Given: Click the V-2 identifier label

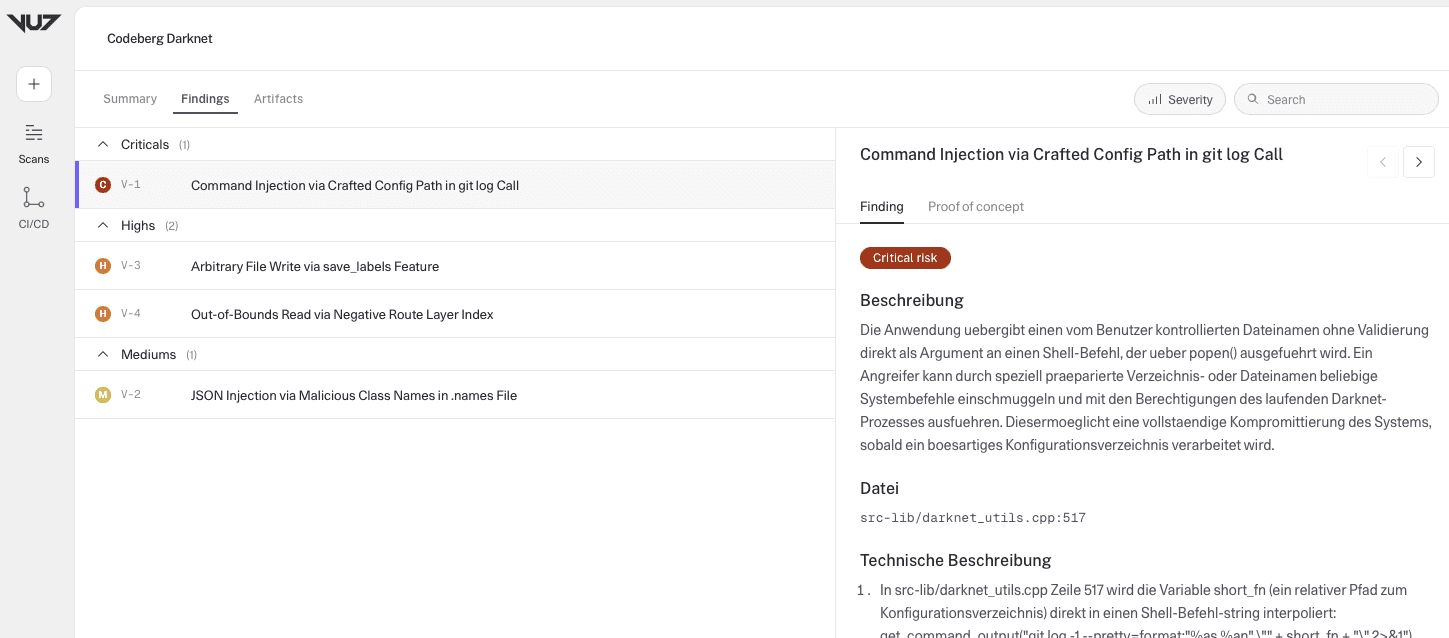Looking at the screenshot, I should pos(131,395).
